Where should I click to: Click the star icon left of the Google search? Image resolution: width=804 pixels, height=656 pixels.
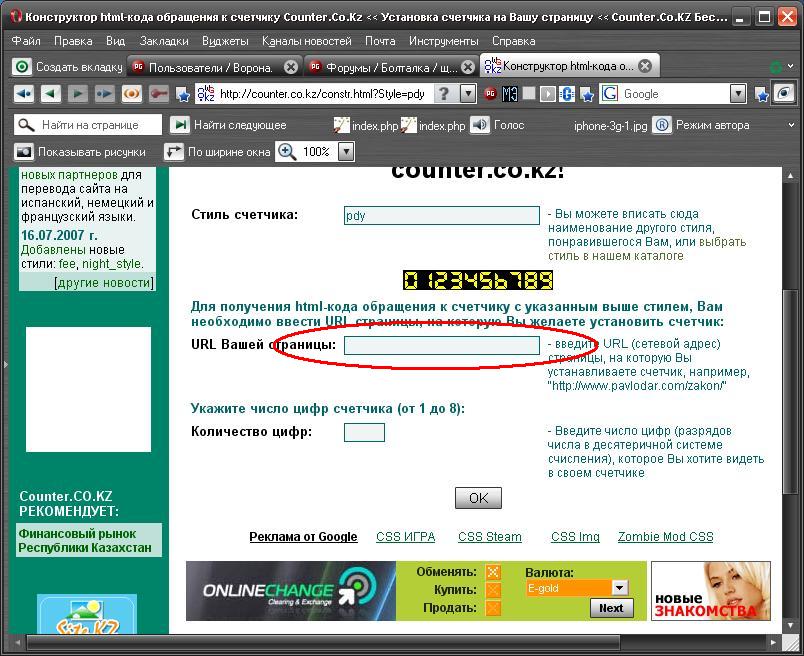(587, 94)
